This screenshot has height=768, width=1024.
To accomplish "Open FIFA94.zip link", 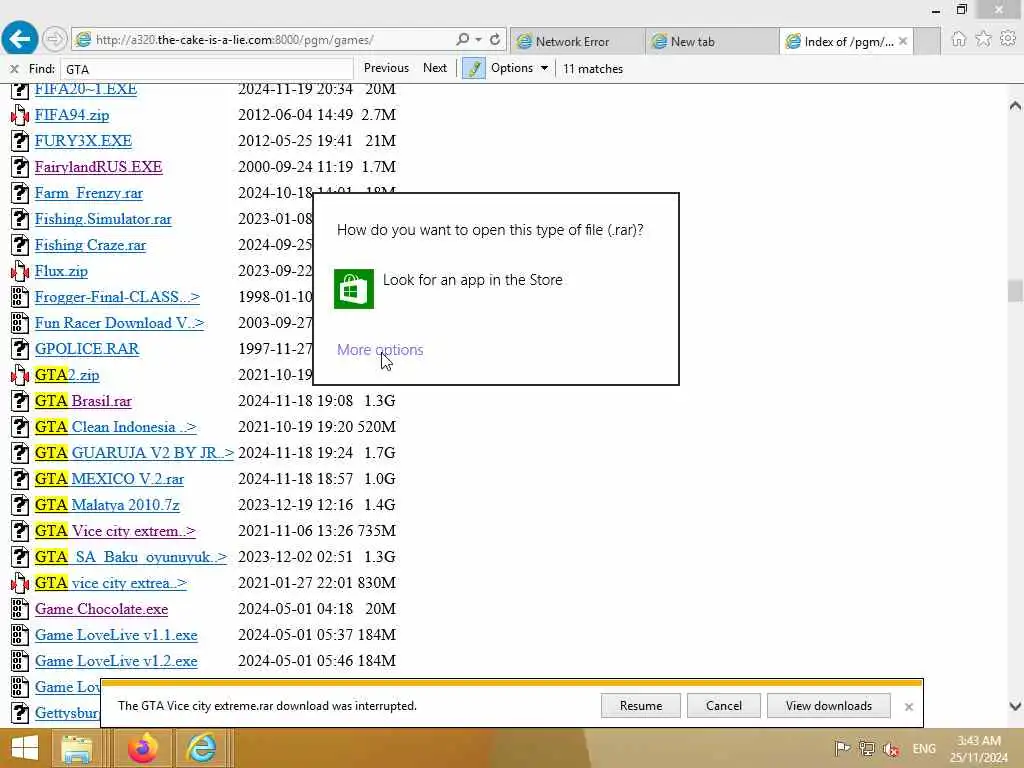I will click(x=72, y=115).
